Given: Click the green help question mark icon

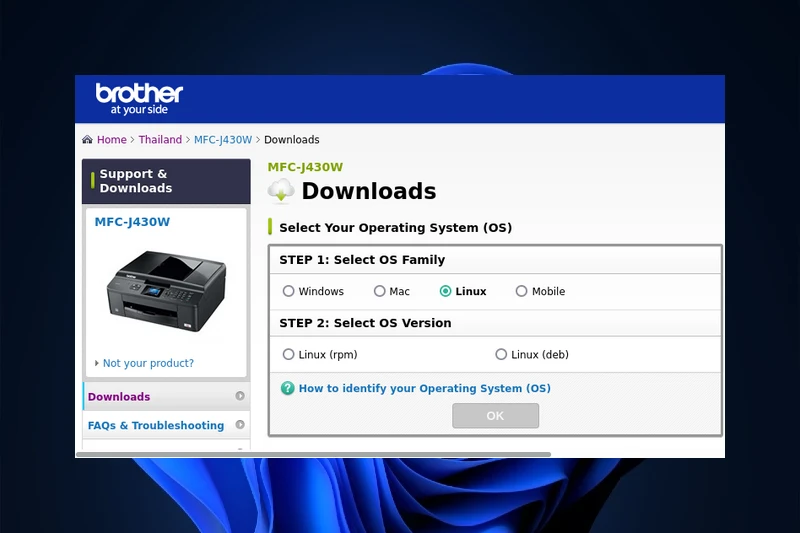Looking at the screenshot, I should point(288,388).
